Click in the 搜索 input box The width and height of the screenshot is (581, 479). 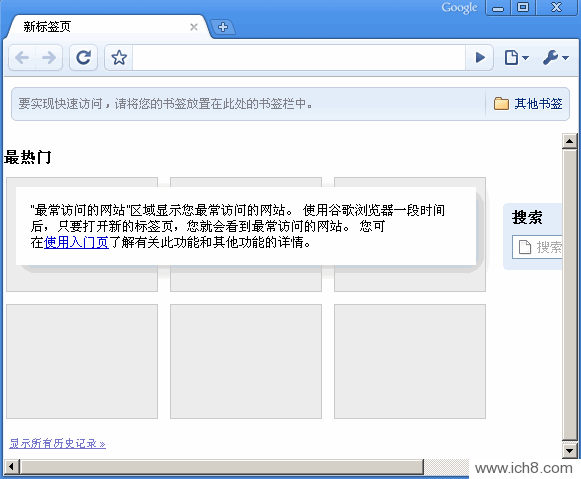coord(537,247)
